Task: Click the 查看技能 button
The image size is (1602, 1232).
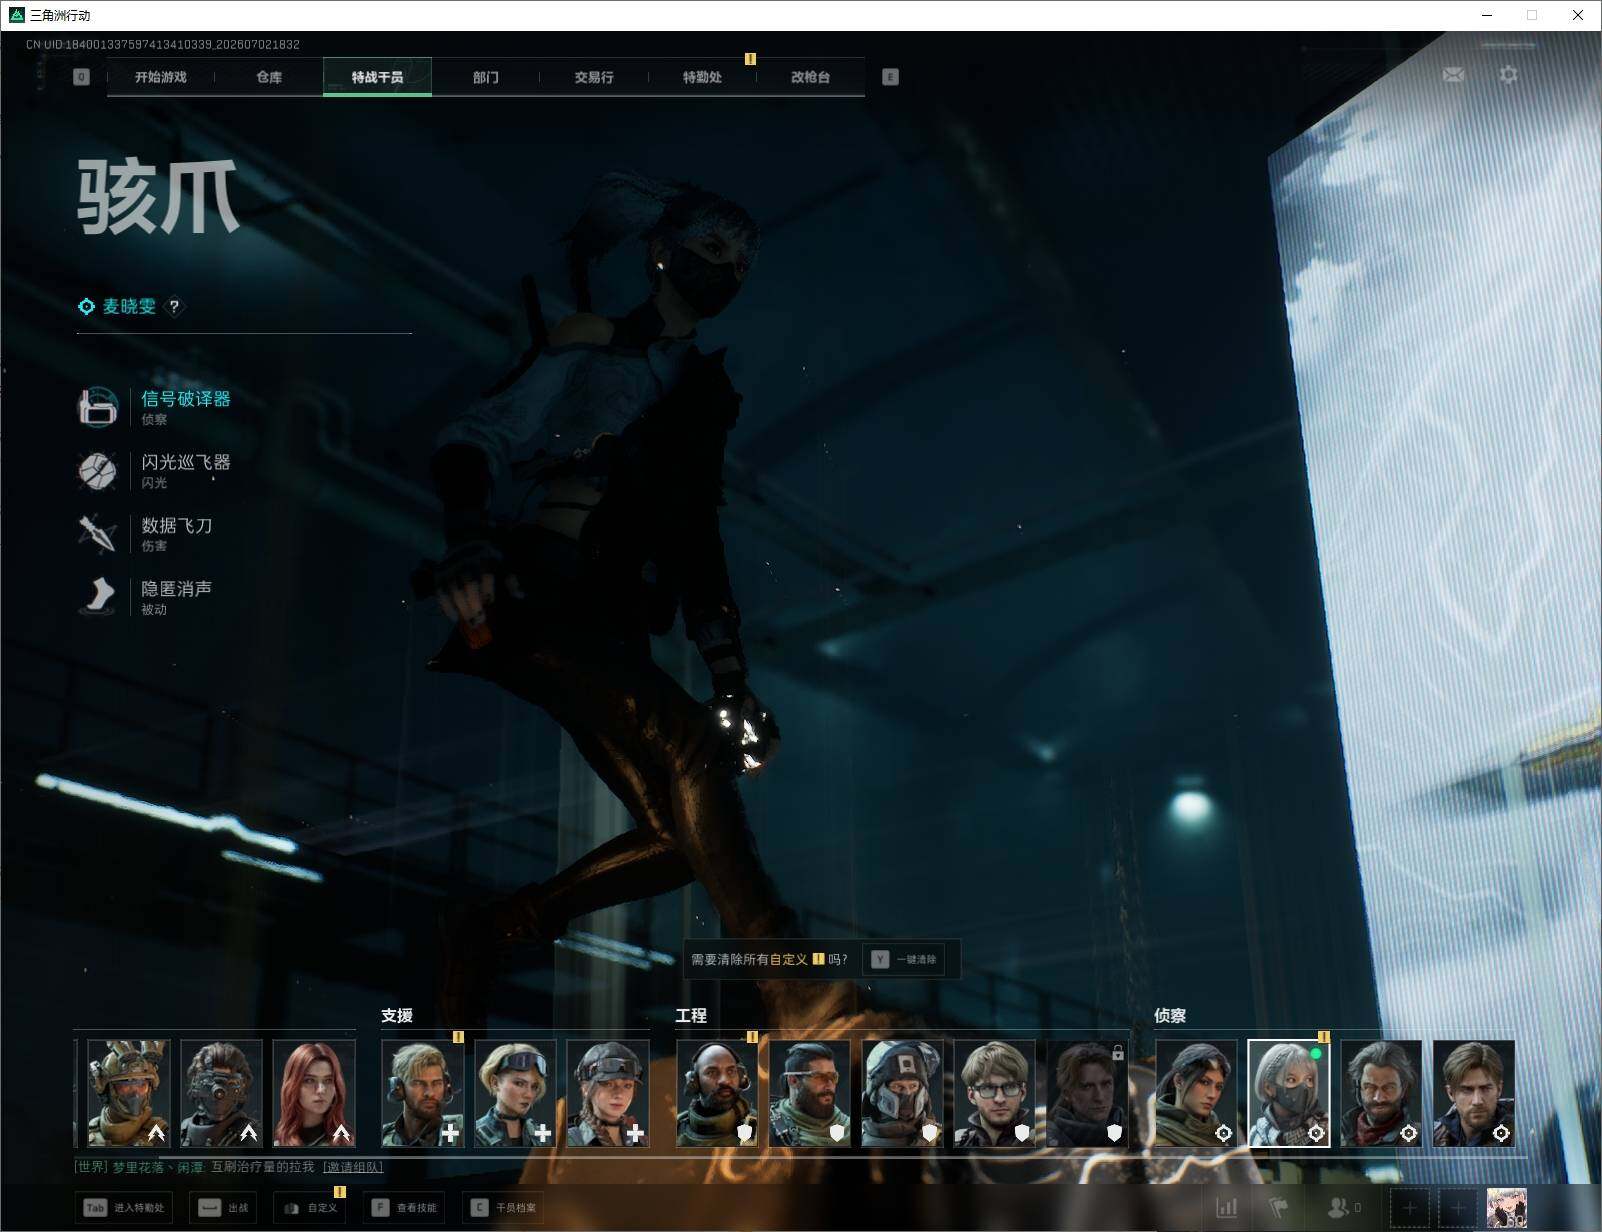Action: pyautogui.click(x=404, y=1208)
